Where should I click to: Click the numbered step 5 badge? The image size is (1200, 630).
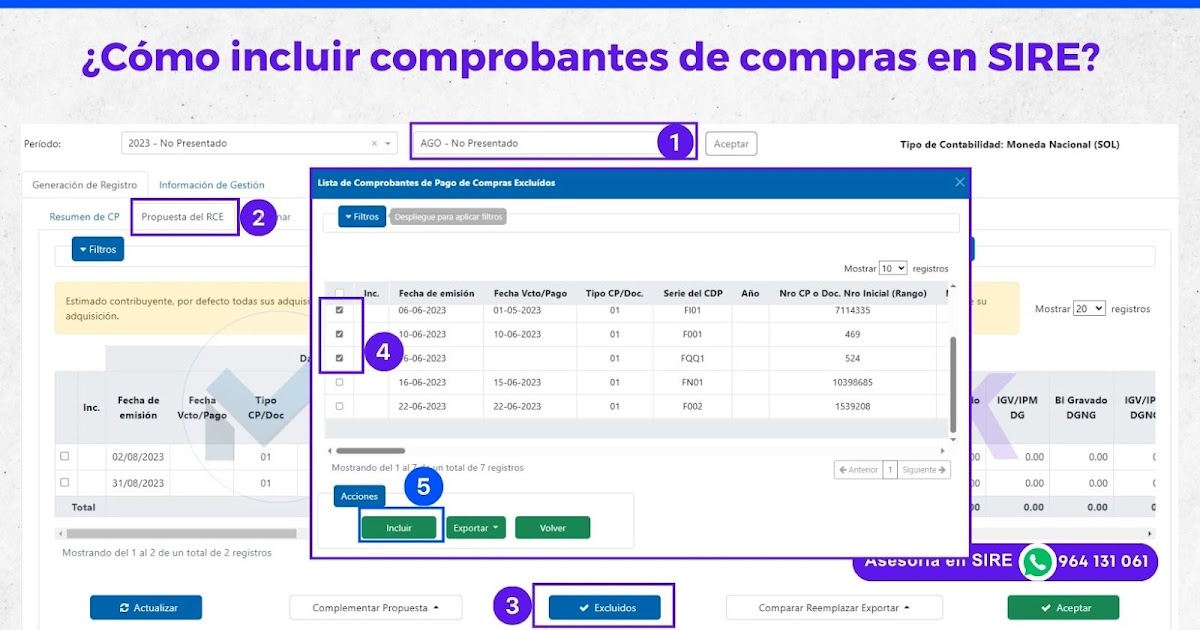click(x=423, y=487)
